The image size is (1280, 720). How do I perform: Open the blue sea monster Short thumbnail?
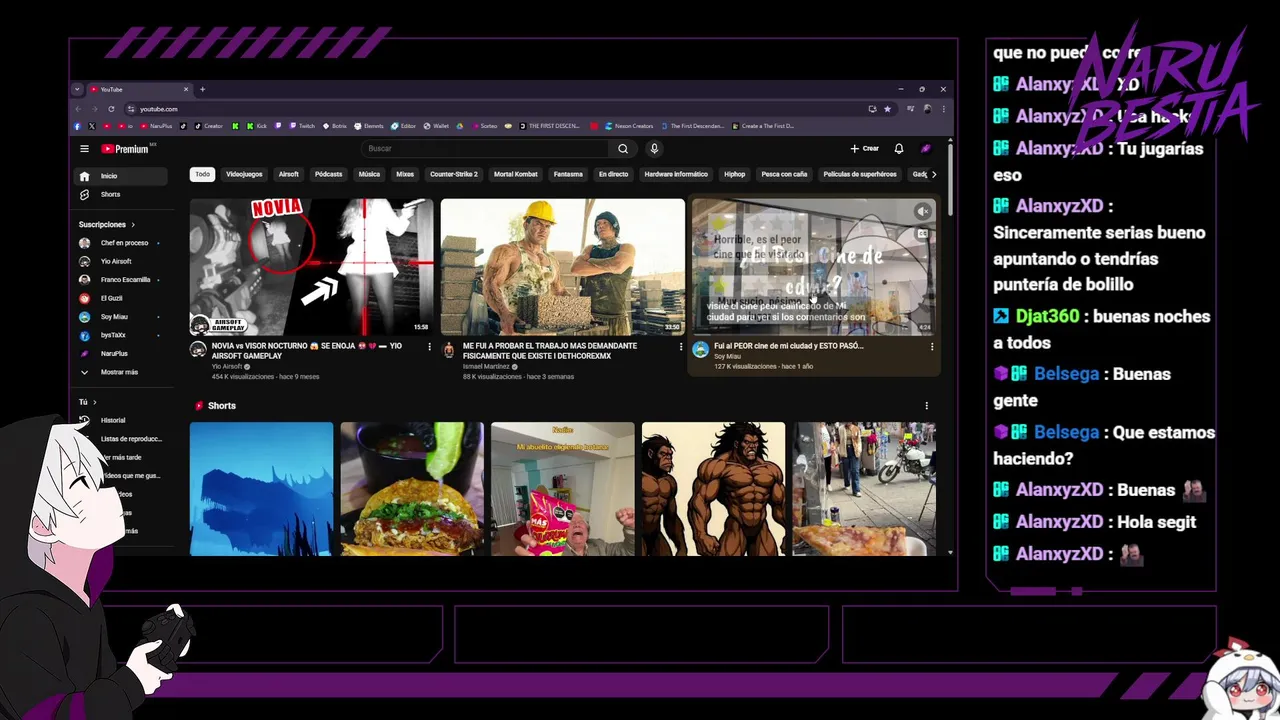coord(261,489)
